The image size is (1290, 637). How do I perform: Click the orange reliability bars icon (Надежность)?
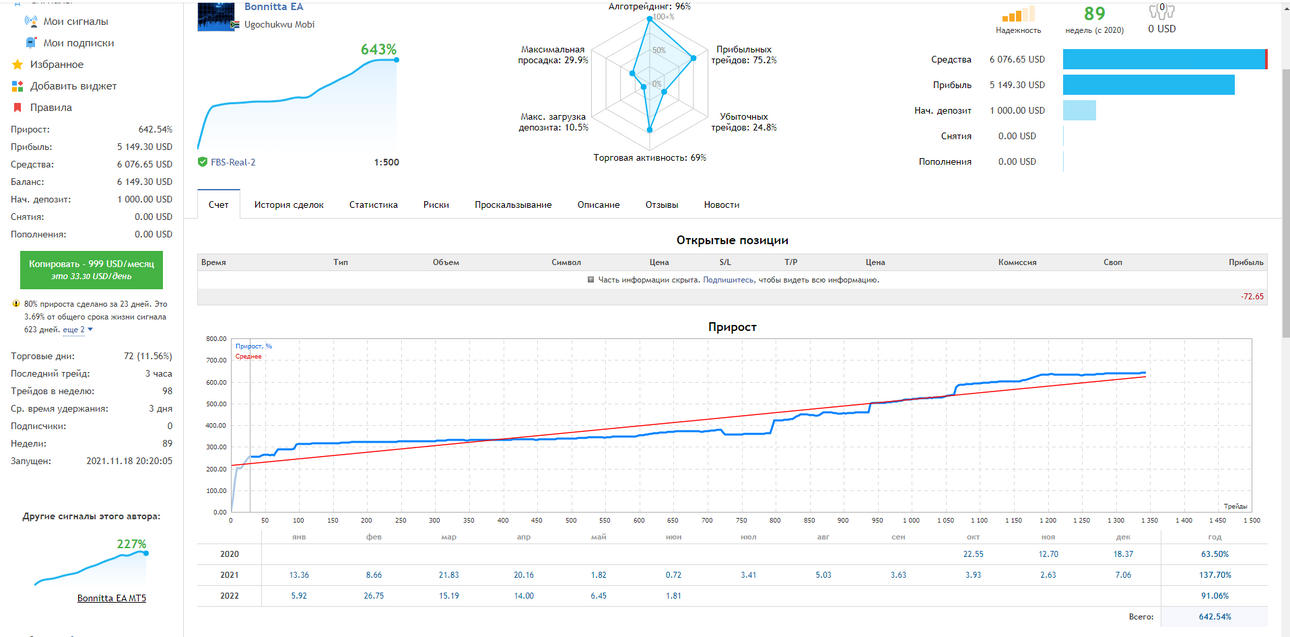1018,14
